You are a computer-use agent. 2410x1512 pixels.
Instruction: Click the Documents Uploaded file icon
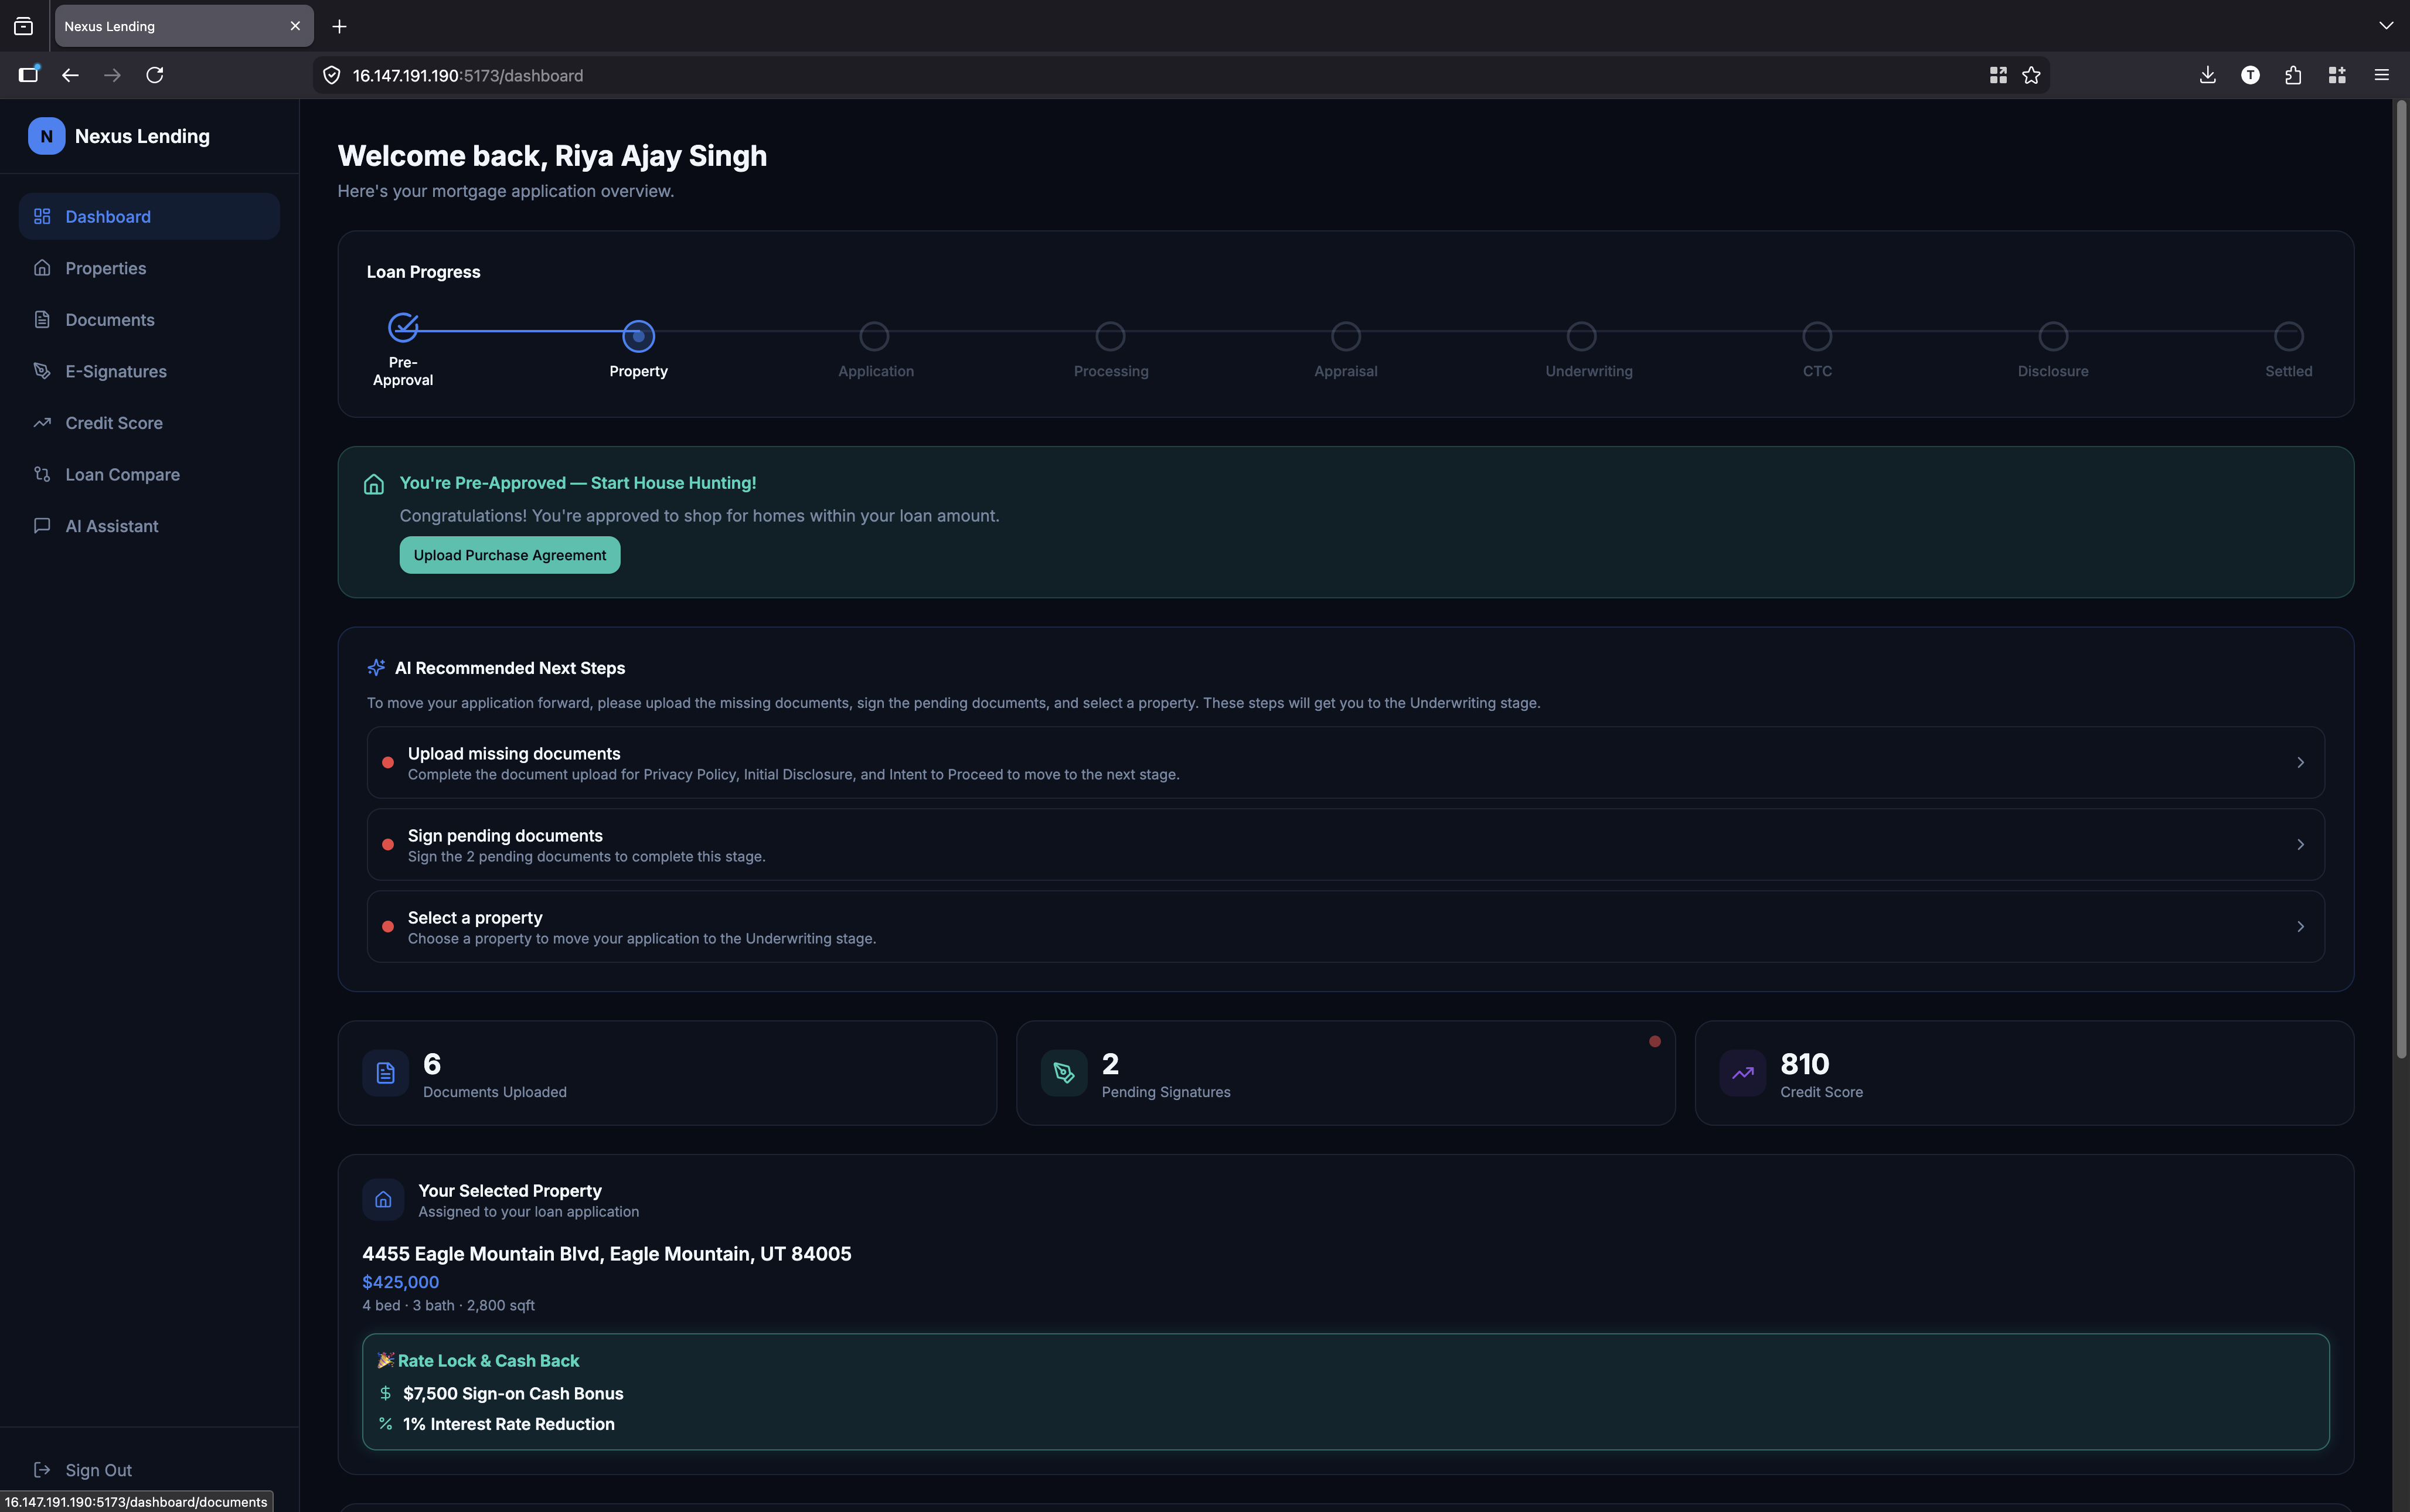pyautogui.click(x=385, y=1073)
